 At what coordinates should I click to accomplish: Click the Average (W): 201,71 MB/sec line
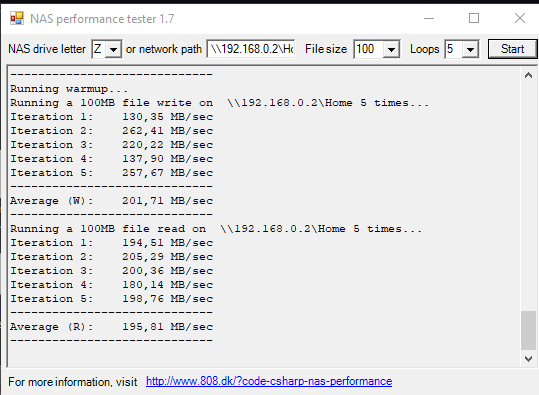pyautogui.click(x=111, y=201)
